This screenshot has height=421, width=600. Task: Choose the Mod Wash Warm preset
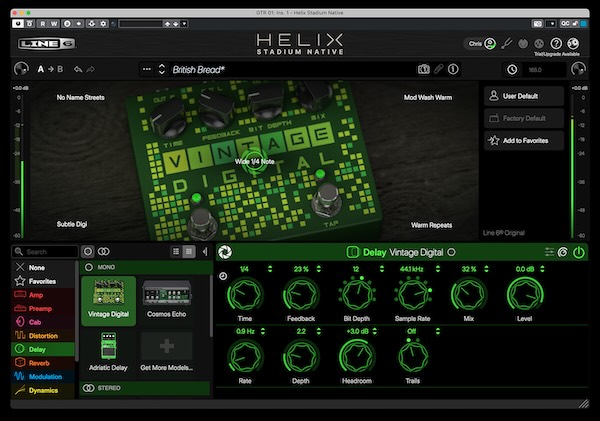click(x=428, y=98)
